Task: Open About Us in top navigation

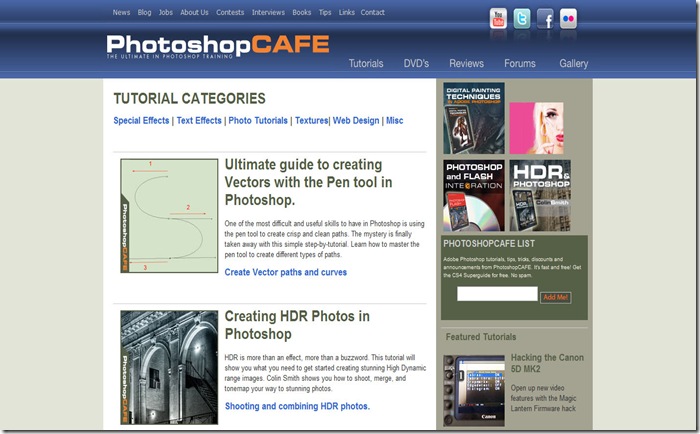Action: [x=194, y=13]
